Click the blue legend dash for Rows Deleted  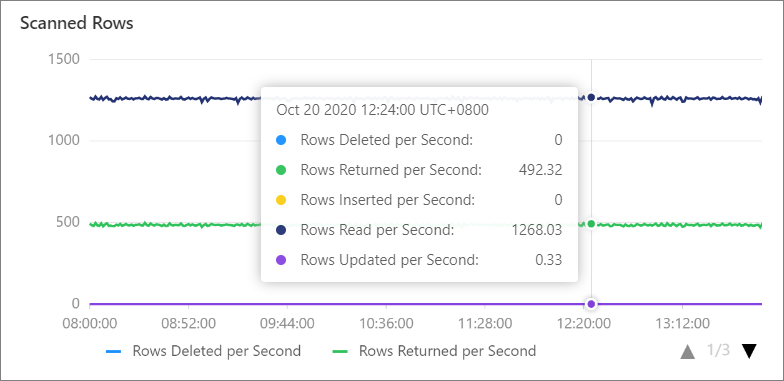pos(114,352)
